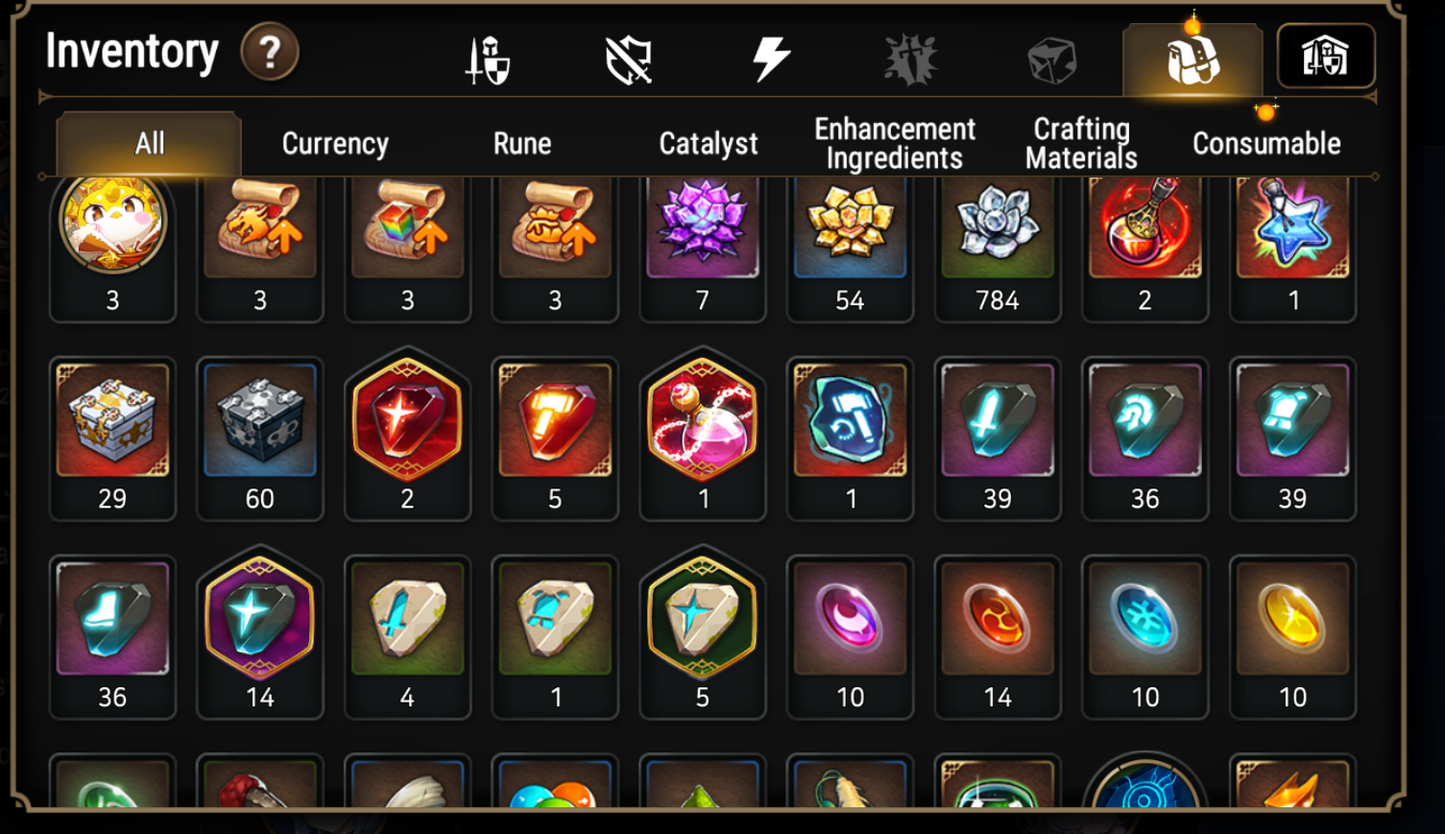Switch to the Rune tab
The height and width of the screenshot is (834, 1445).
522,144
